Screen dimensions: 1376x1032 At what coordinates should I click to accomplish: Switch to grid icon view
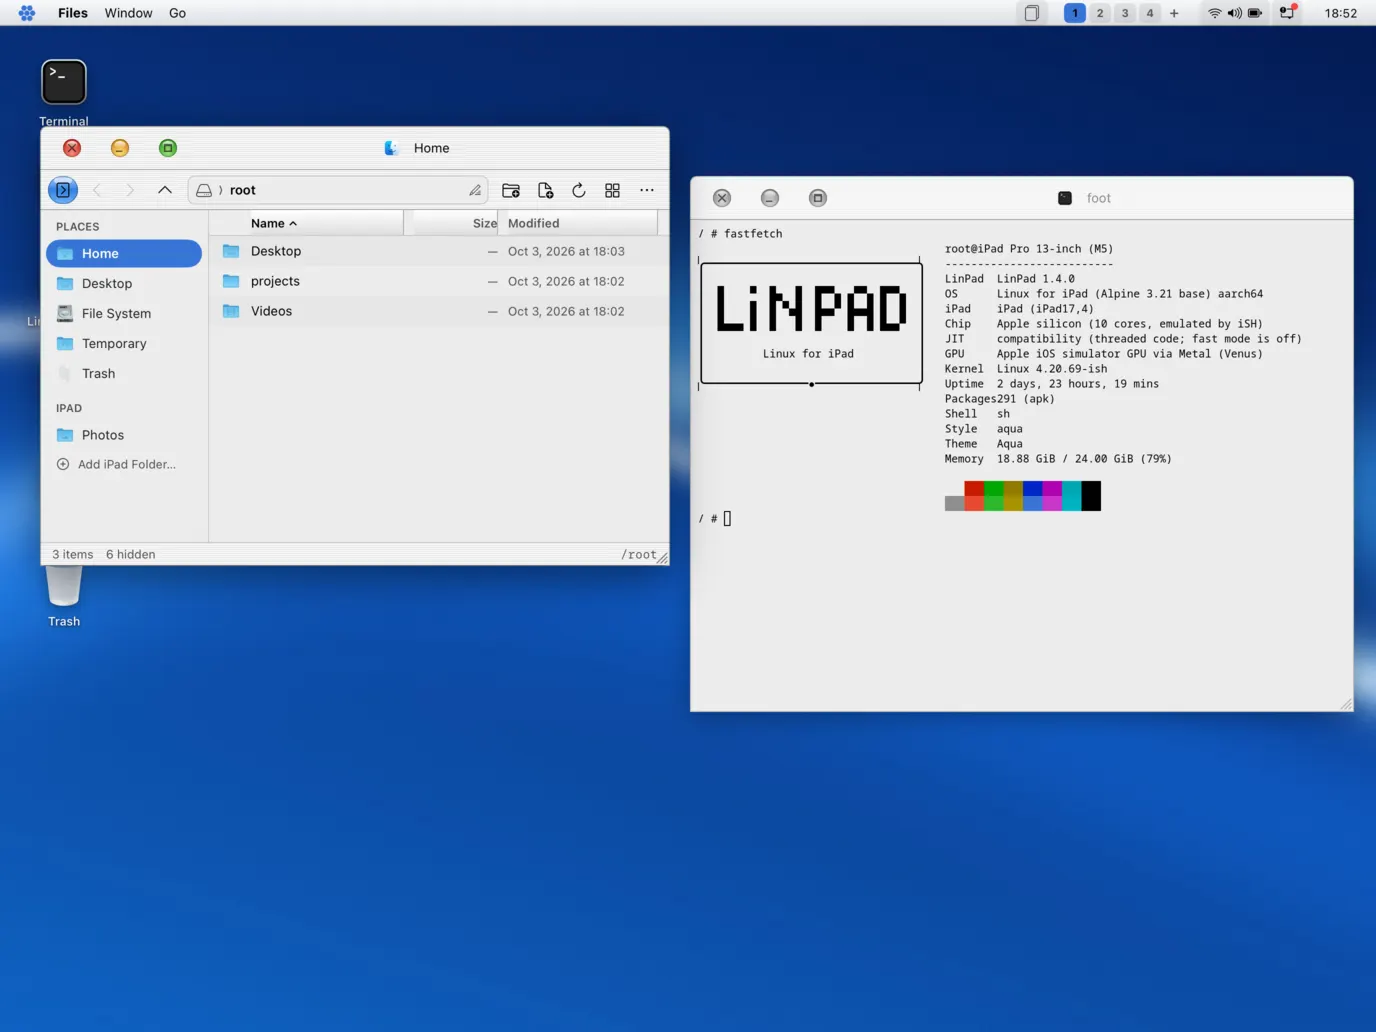[x=613, y=190]
